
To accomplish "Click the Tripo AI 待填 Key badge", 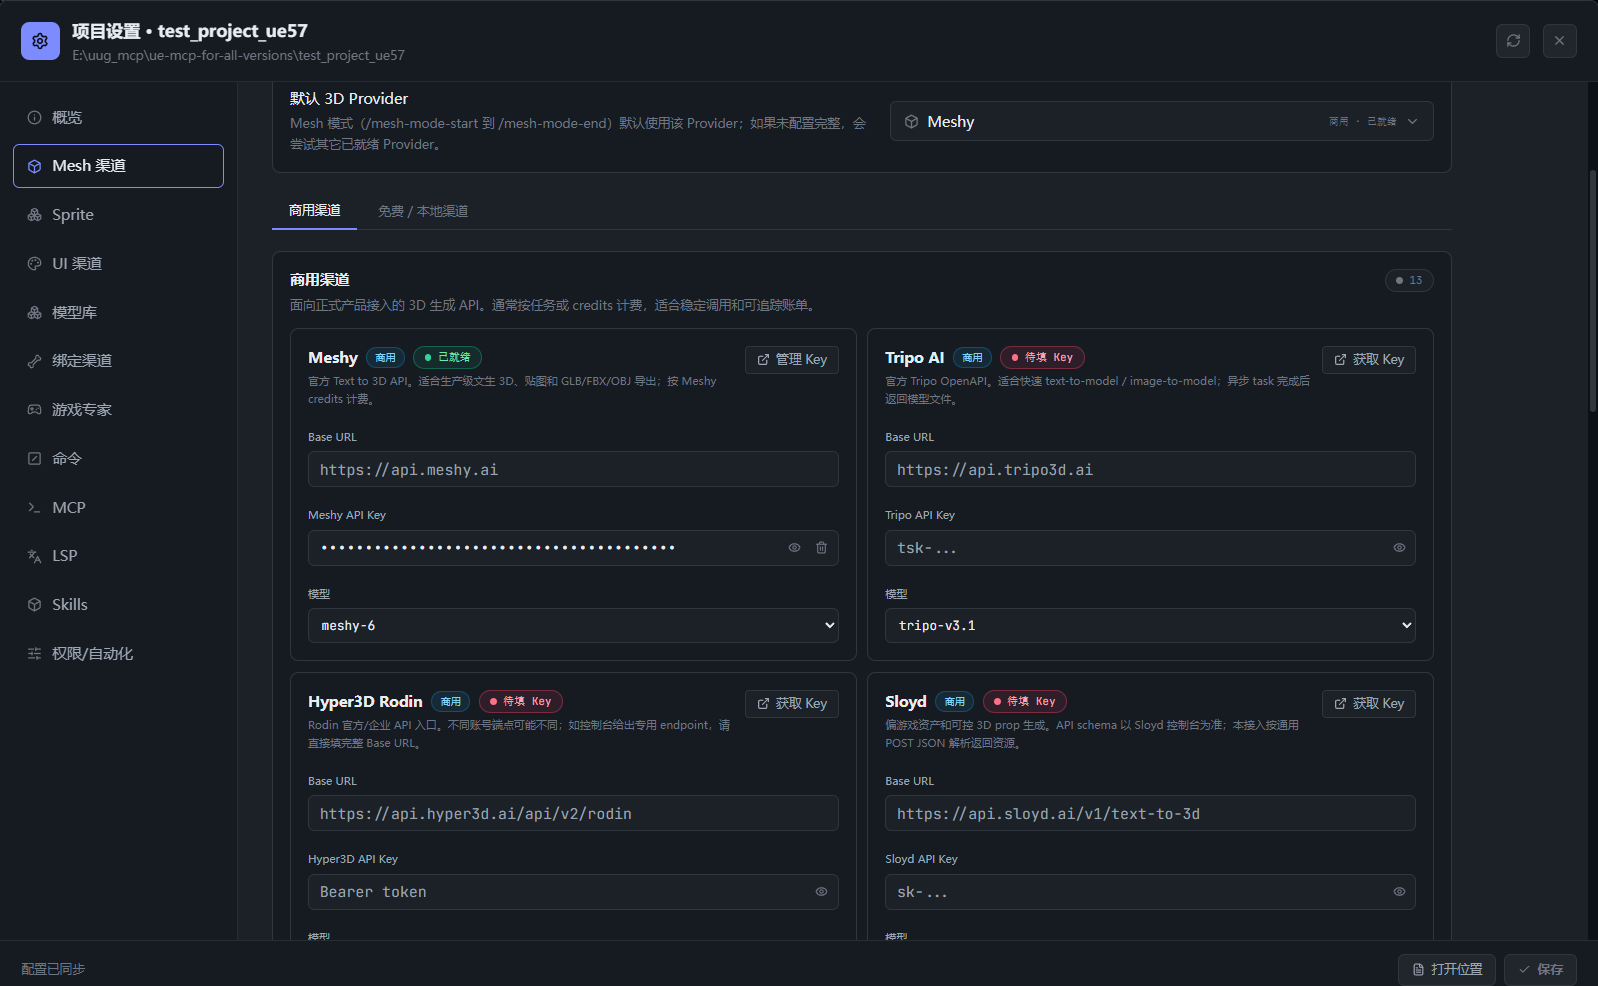I will click(x=1042, y=358).
